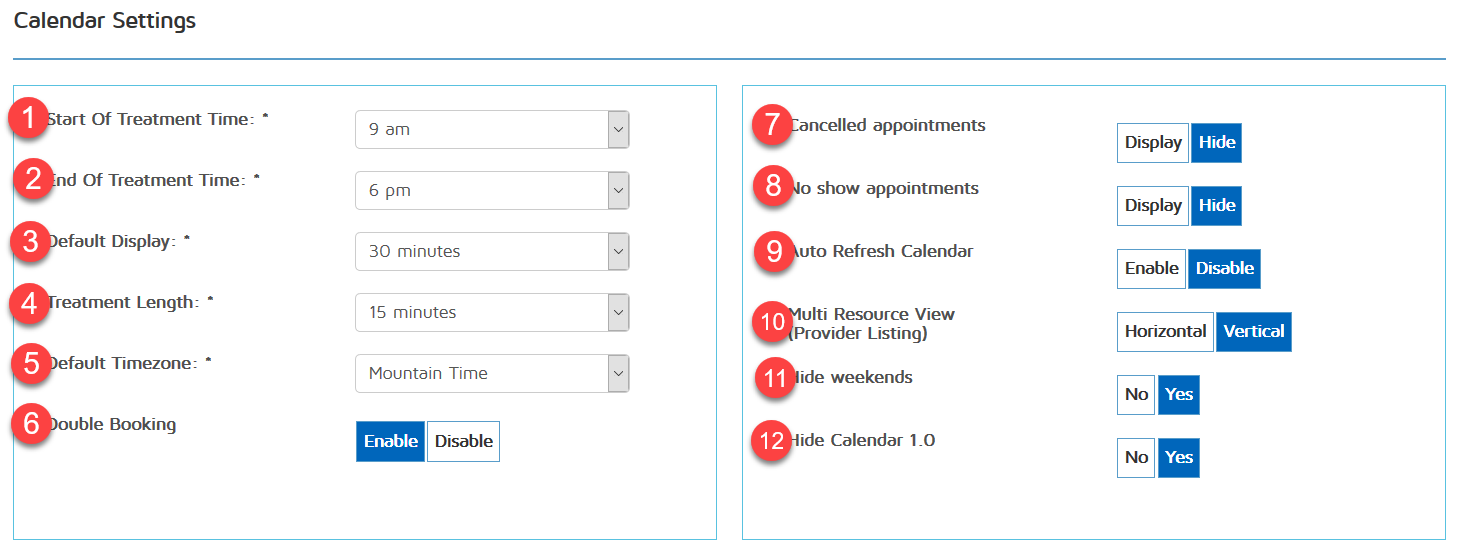Open Start Of Treatment Time dropdown
This screenshot has width=1466, height=553.
coord(492,129)
